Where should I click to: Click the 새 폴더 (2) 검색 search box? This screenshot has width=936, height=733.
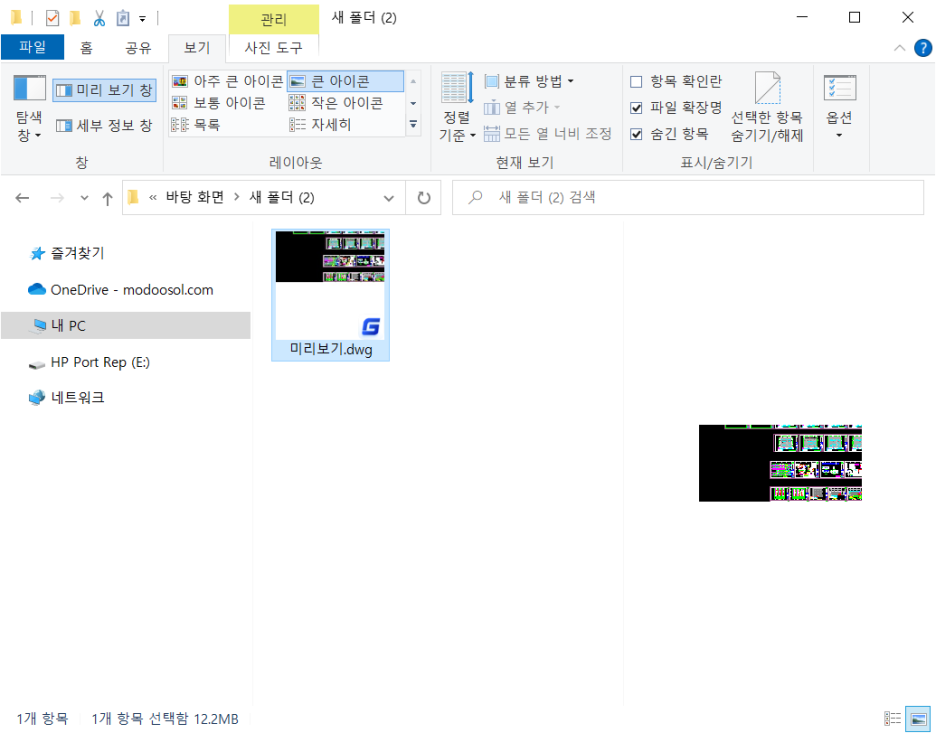click(x=688, y=198)
